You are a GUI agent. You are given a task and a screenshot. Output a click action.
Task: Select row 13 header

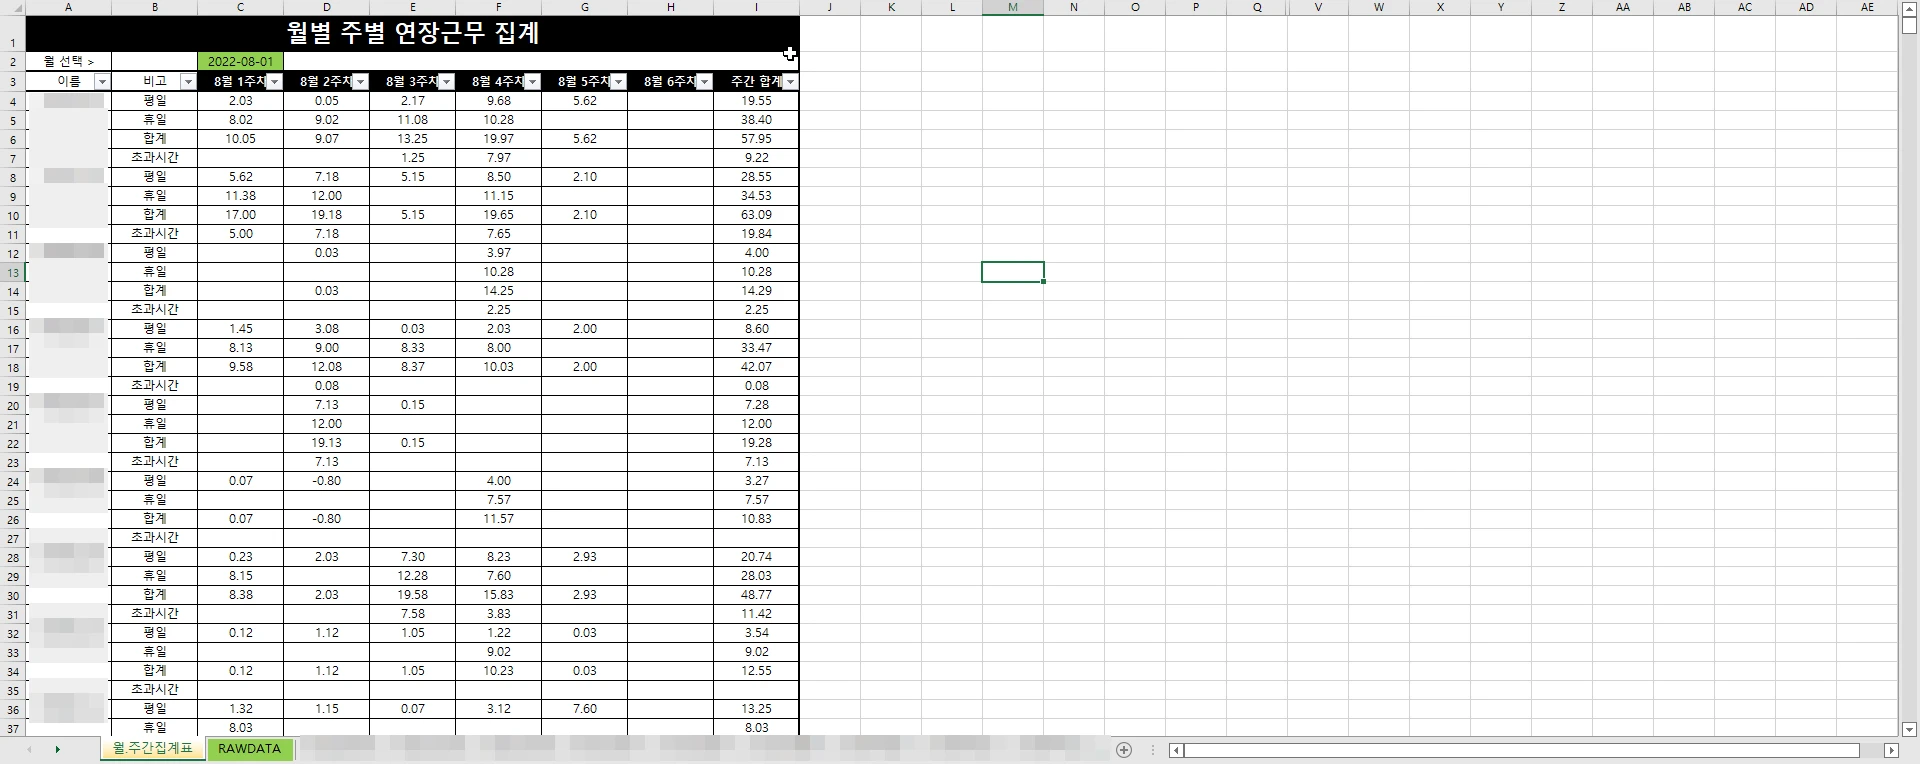tap(13, 272)
